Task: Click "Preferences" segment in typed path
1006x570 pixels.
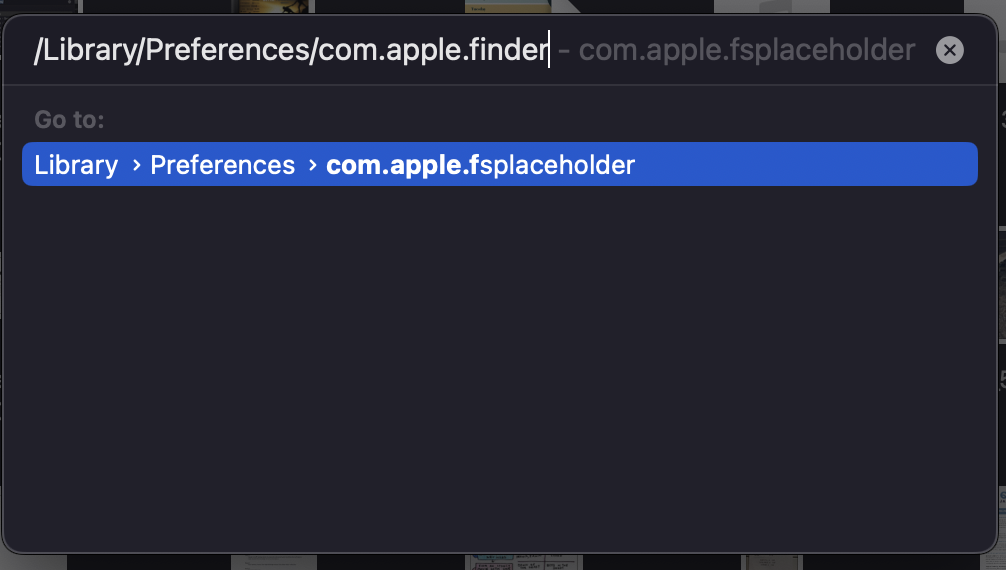Action: coord(227,50)
